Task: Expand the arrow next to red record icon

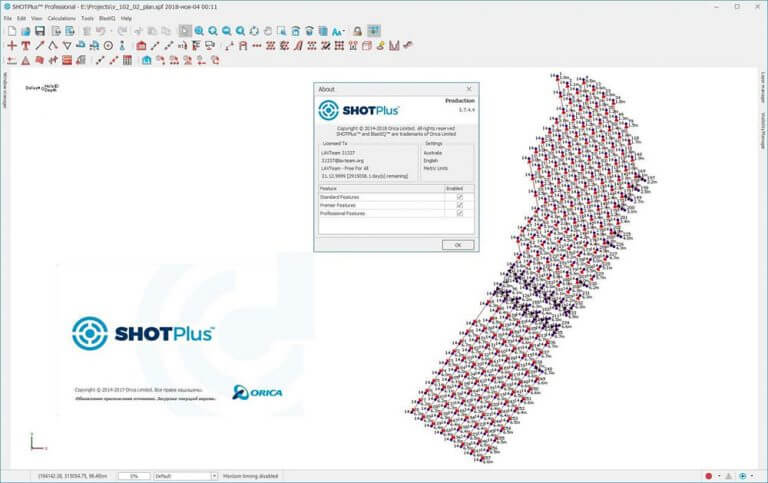Action: pyautogui.click(x=719, y=476)
